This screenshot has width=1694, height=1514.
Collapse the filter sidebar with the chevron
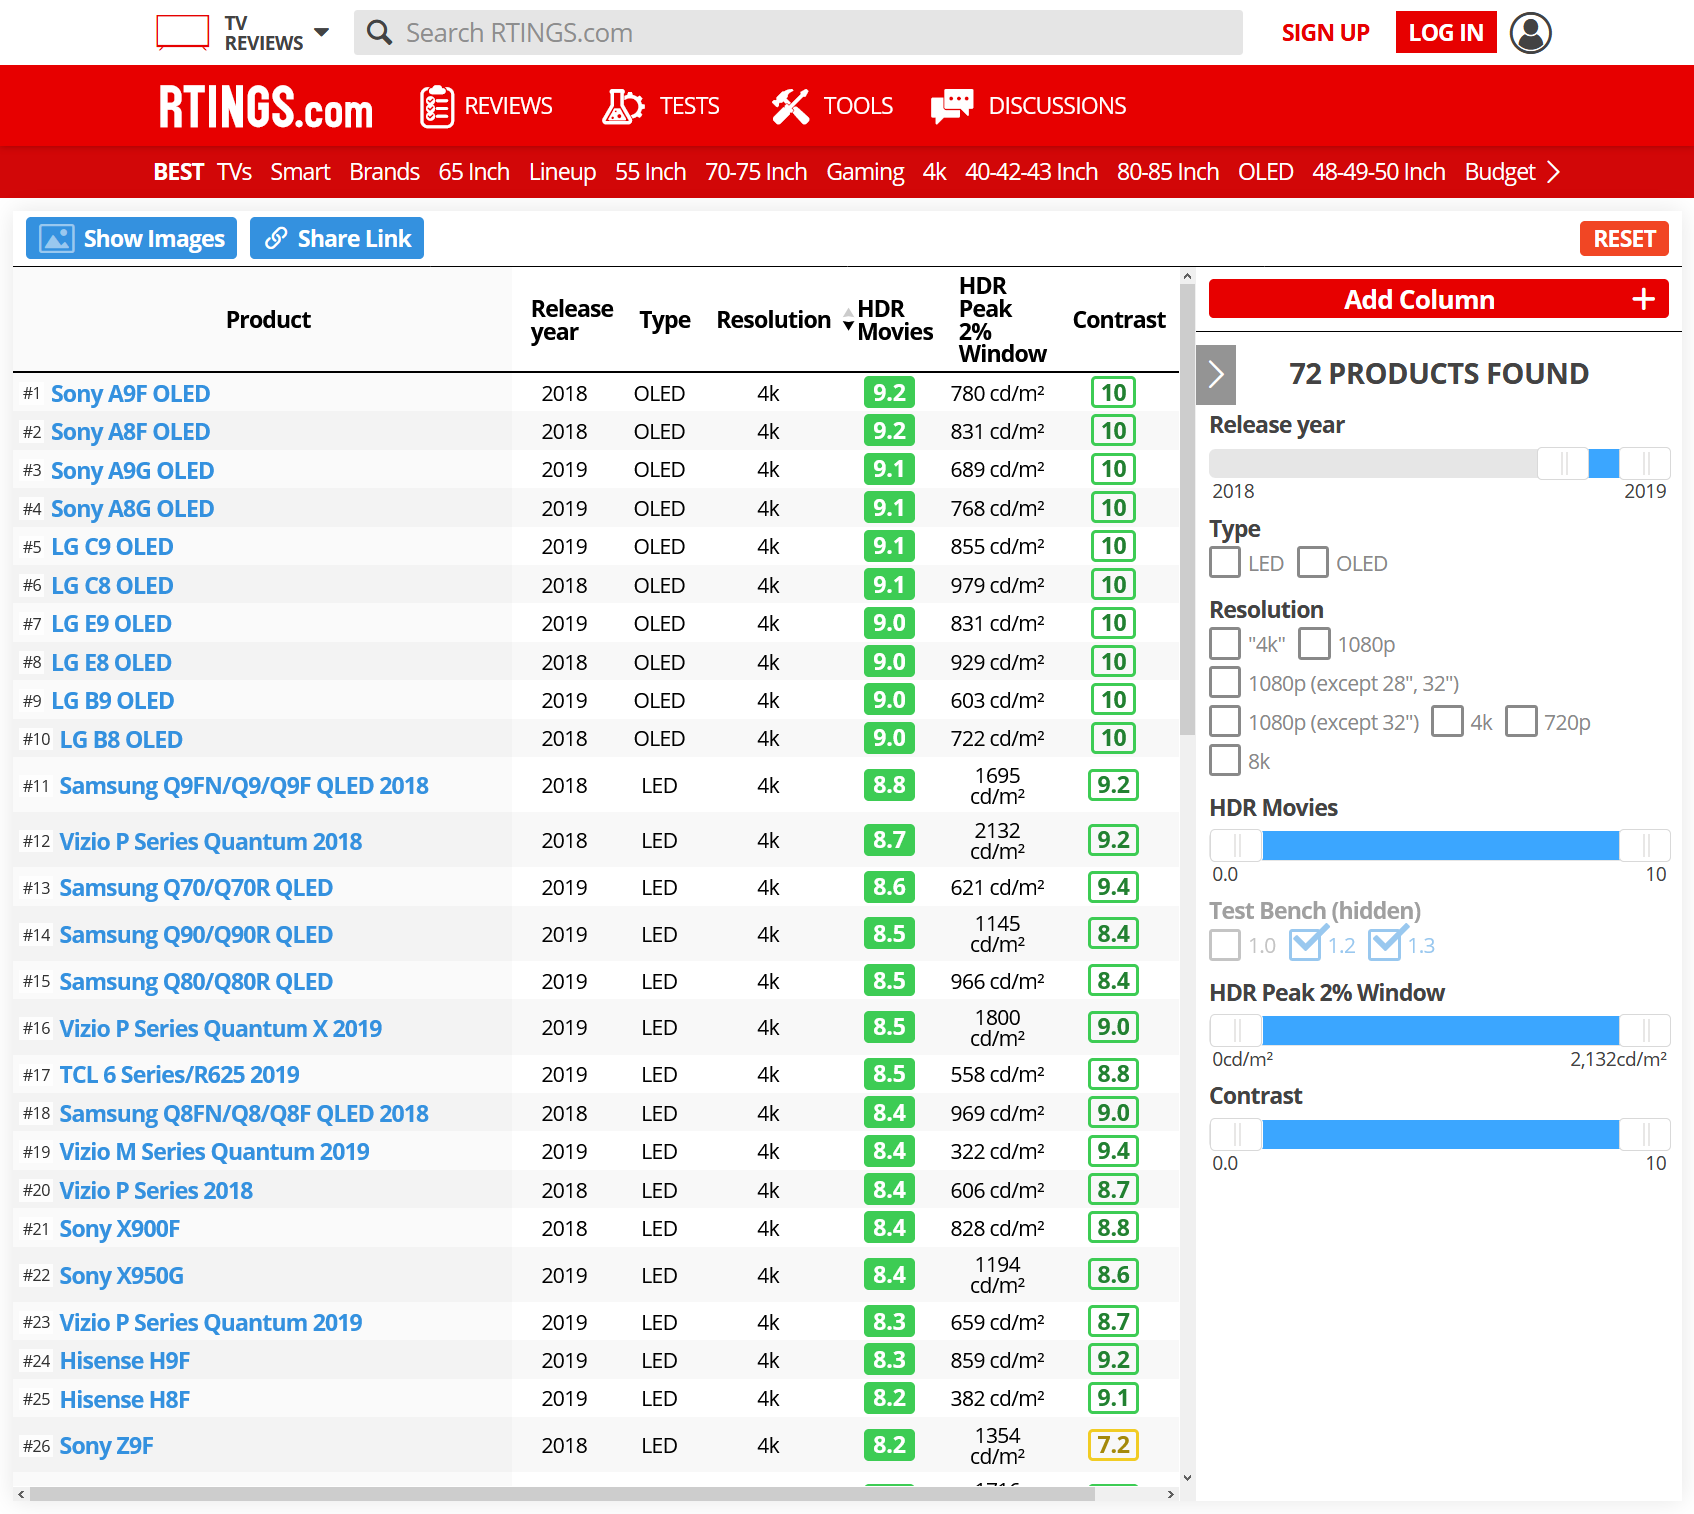(x=1216, y=375)
